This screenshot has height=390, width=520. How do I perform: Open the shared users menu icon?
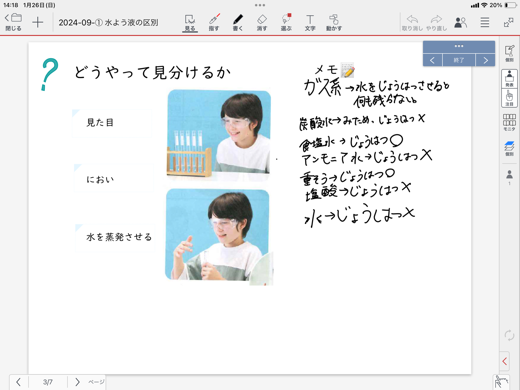pyautogui.click(x=461, y=22)
